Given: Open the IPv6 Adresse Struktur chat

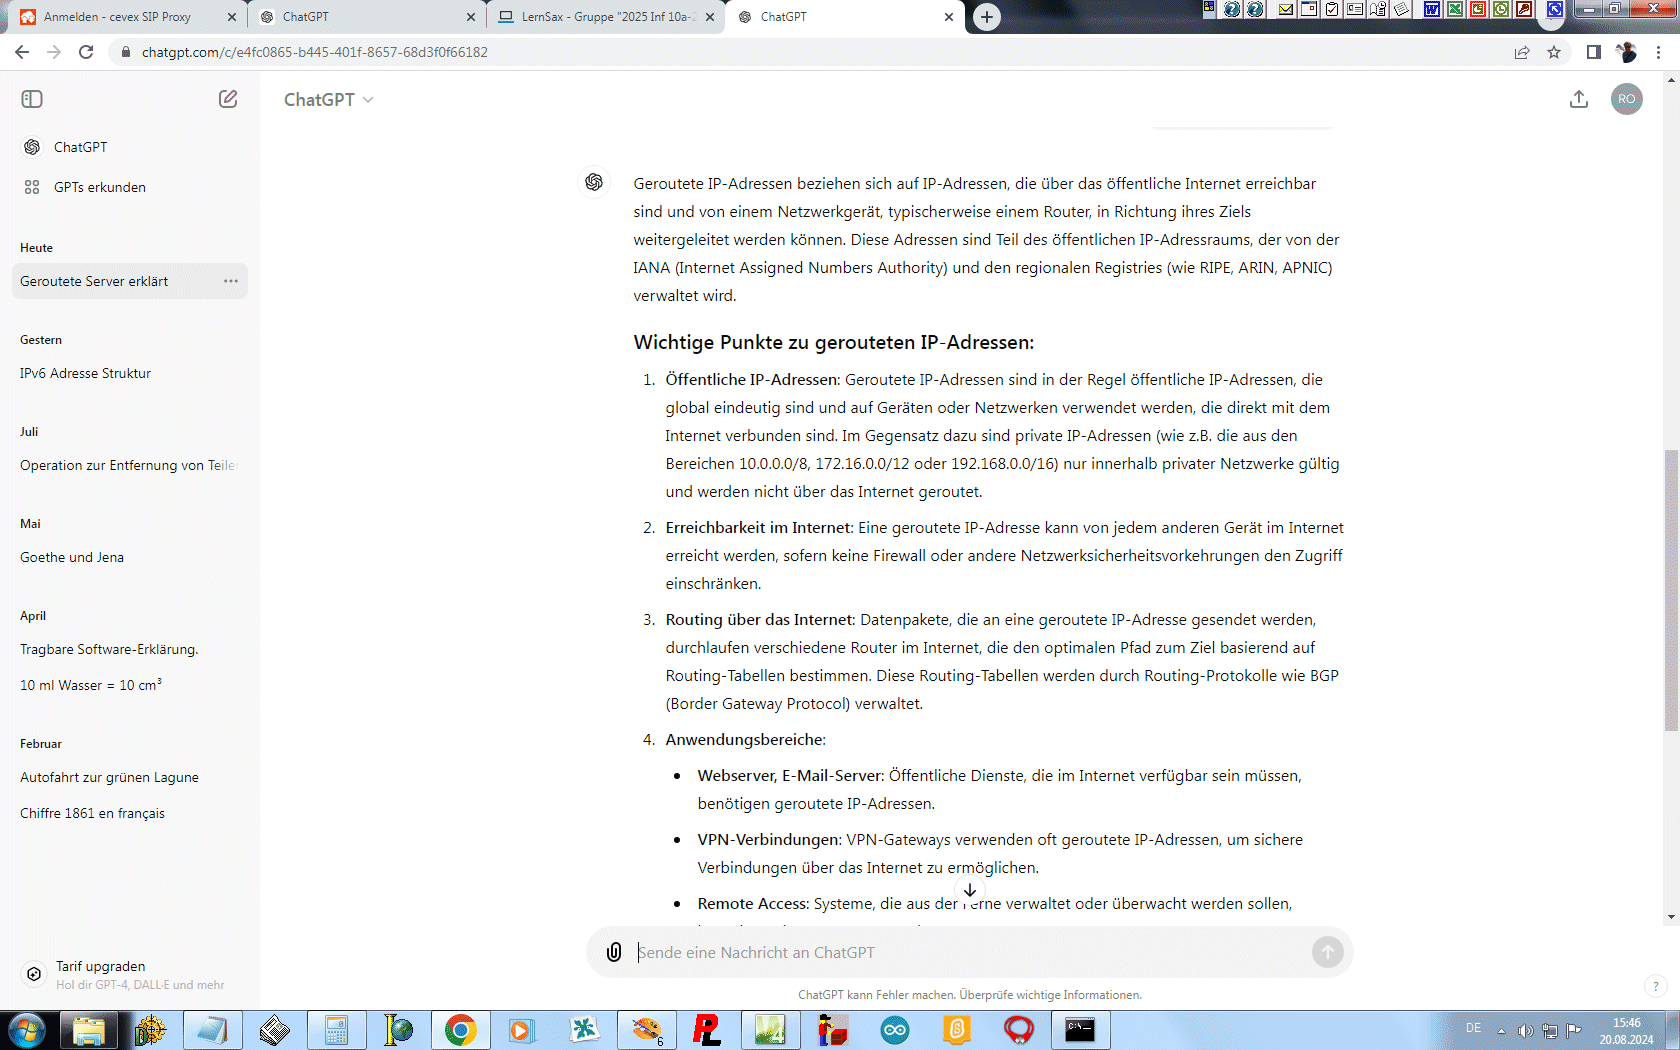Looking at the screenshot, I should [x=130, y=373].
